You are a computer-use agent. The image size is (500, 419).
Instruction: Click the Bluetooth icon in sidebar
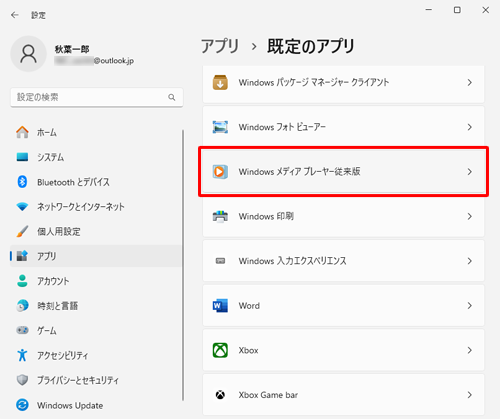[22, 182]
